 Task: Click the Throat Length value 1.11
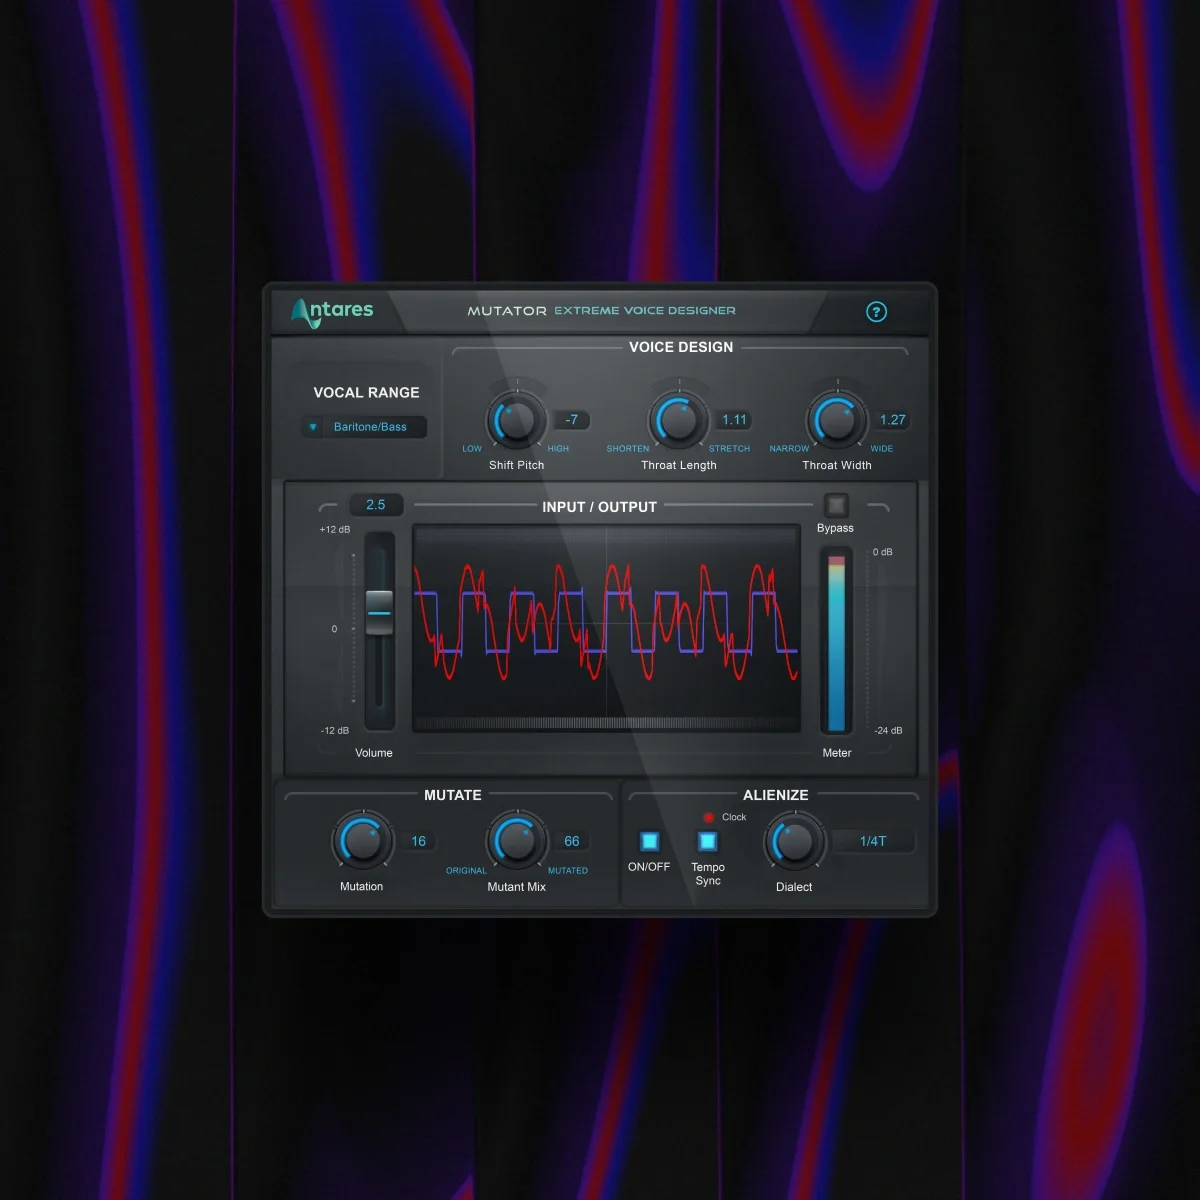coord(734,420)
